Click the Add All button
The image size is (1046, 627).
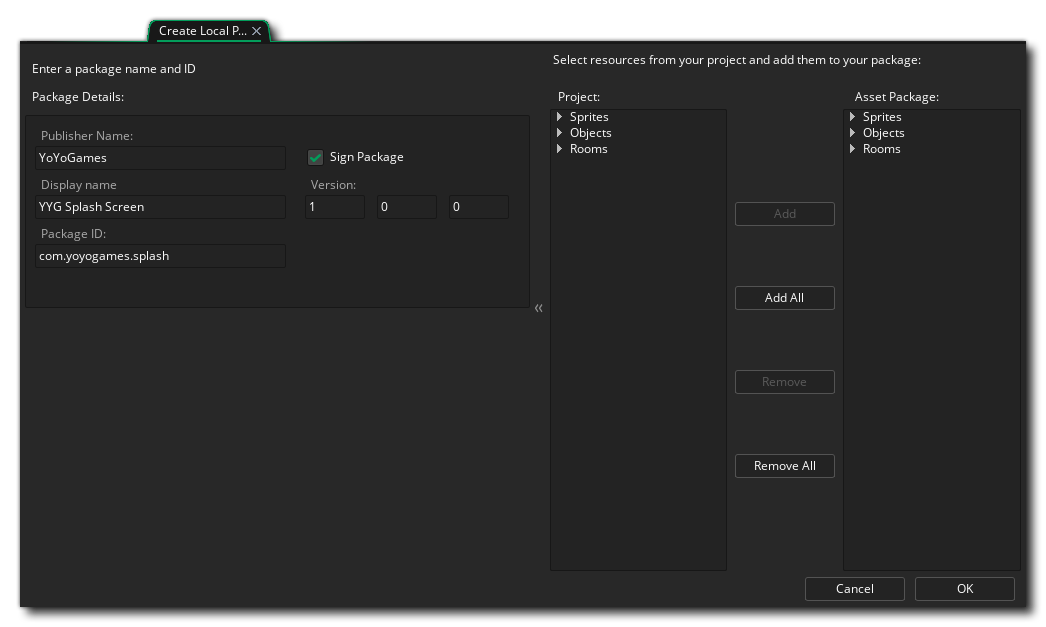point(784,297)
